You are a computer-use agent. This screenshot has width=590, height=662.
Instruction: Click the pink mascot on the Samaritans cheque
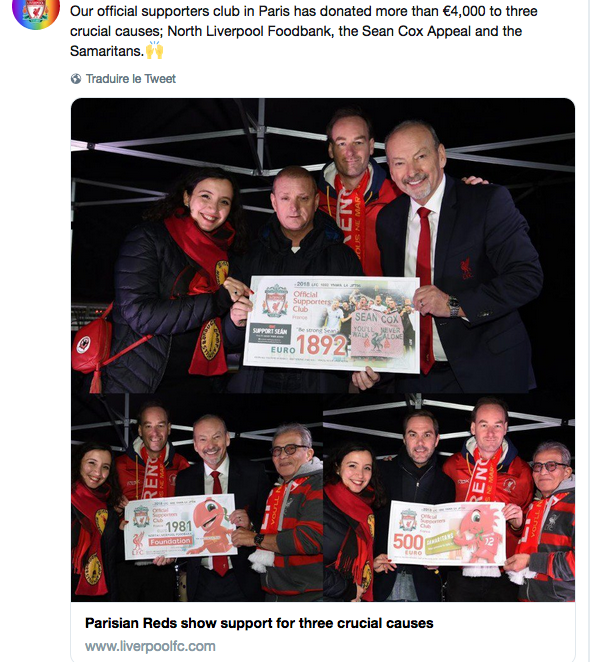click(x=478, y=535)
